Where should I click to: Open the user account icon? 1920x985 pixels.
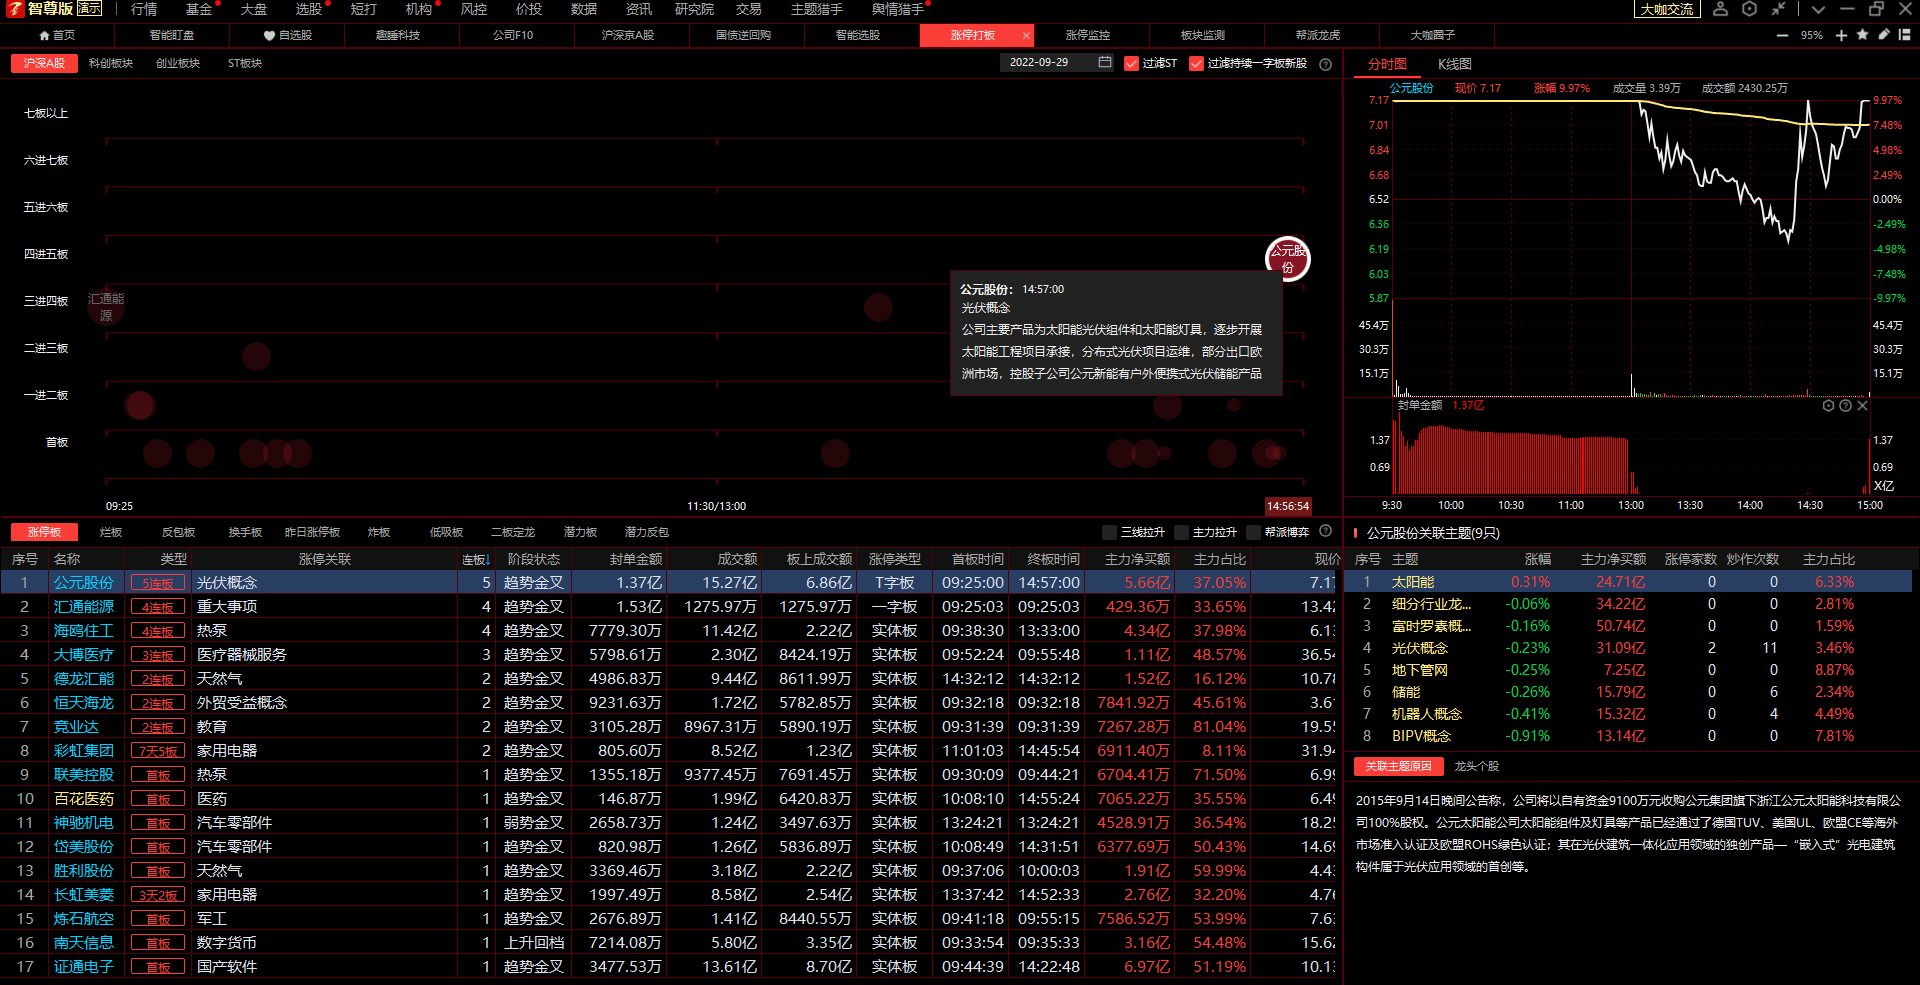coord(1720,9)
